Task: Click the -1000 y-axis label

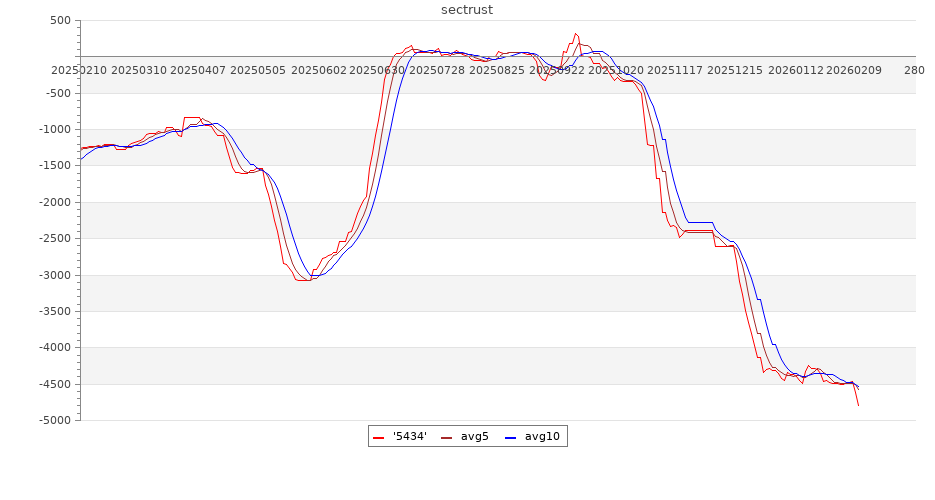Action: pyautogui.click(x=54, y=130)
